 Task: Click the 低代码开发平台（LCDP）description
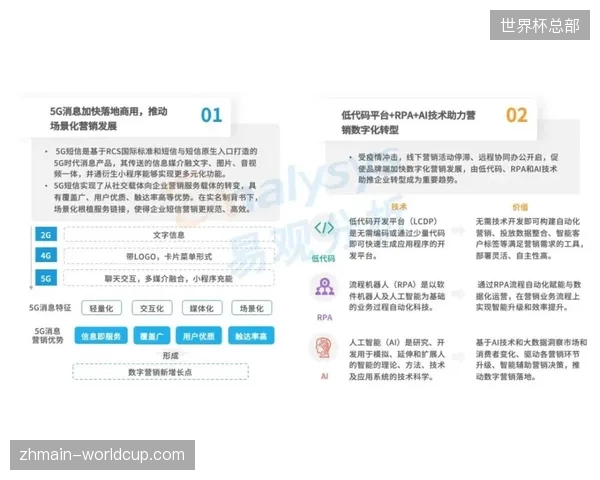397,238
